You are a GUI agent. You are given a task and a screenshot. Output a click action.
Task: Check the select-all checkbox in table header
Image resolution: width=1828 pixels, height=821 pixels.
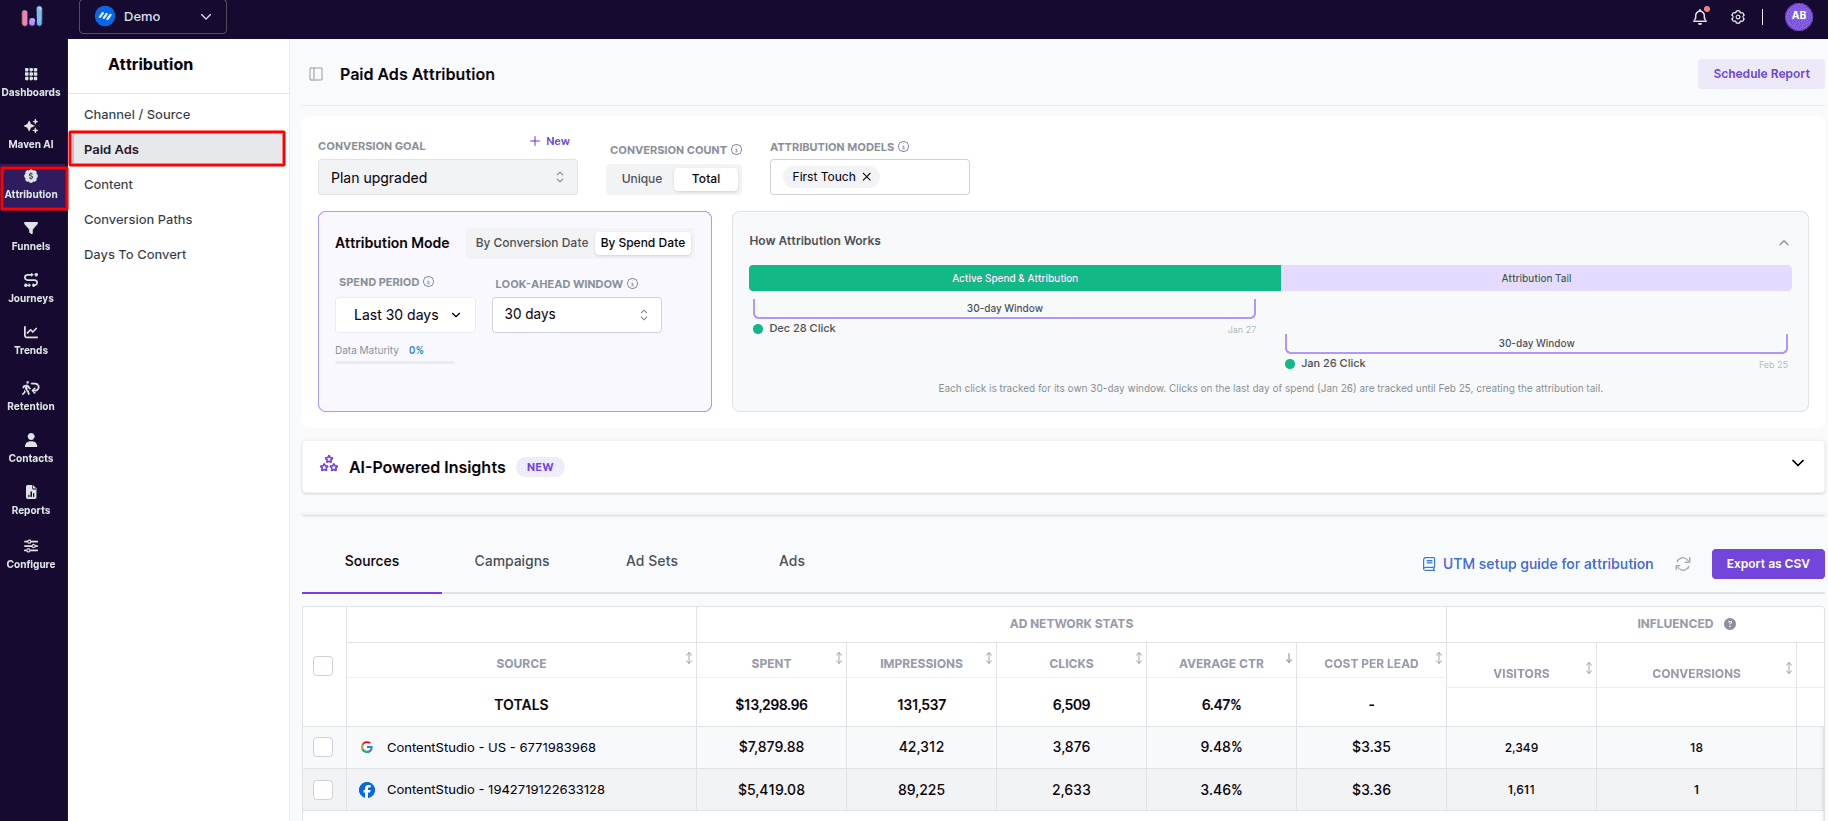click(x=323, y=666)
